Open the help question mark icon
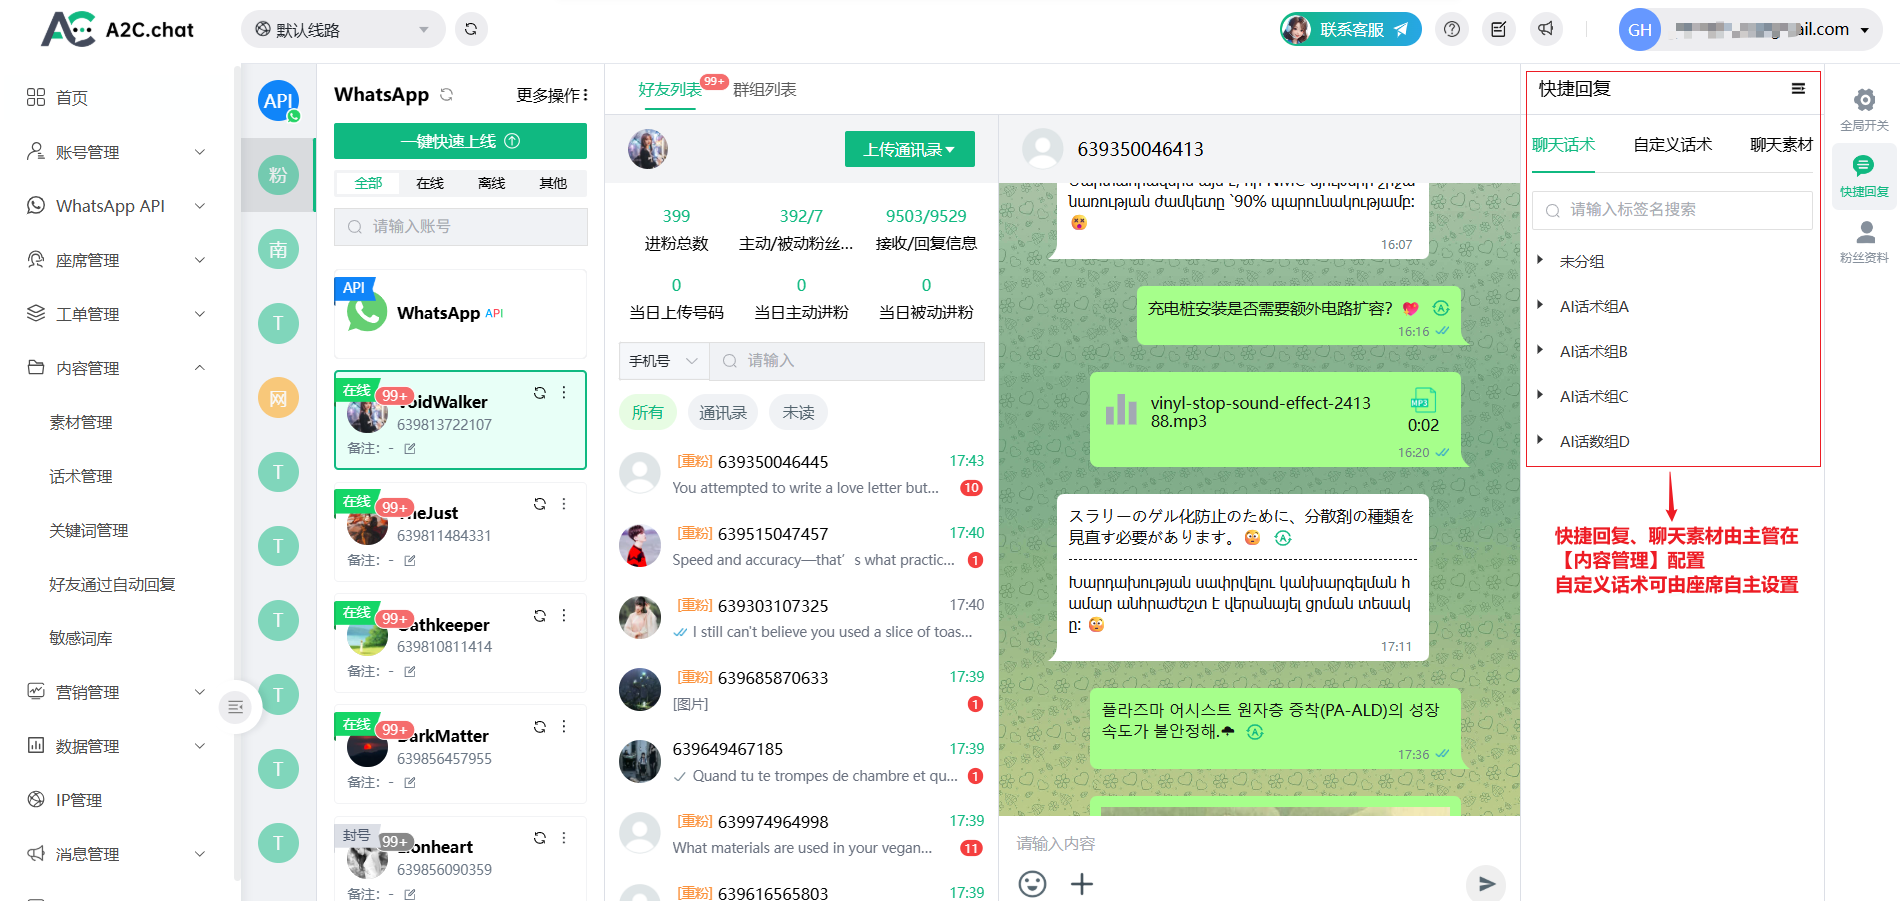Screen dimensions: 1900x901 tap(1452, 29)
